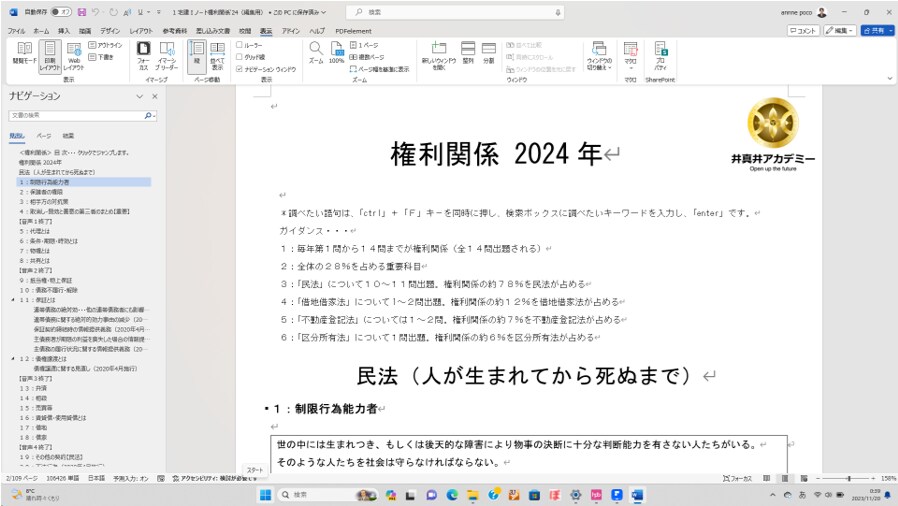Open the File (ファイル) menu

coord(16,31)
